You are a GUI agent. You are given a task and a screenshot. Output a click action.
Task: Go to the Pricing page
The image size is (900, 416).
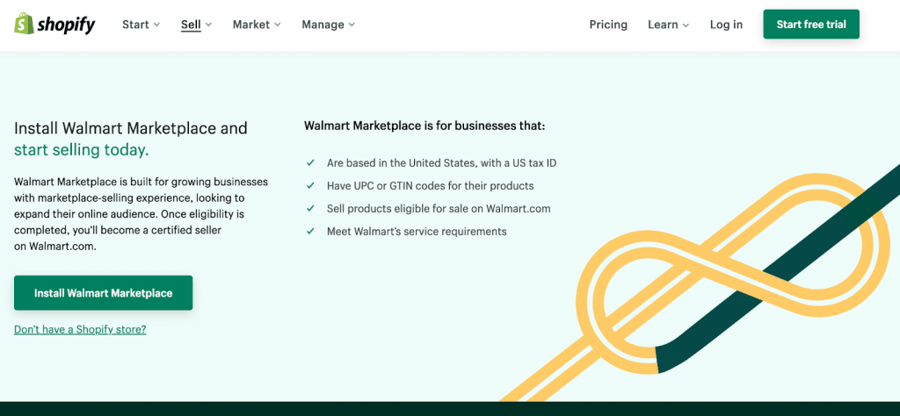(x=608, y=24)
